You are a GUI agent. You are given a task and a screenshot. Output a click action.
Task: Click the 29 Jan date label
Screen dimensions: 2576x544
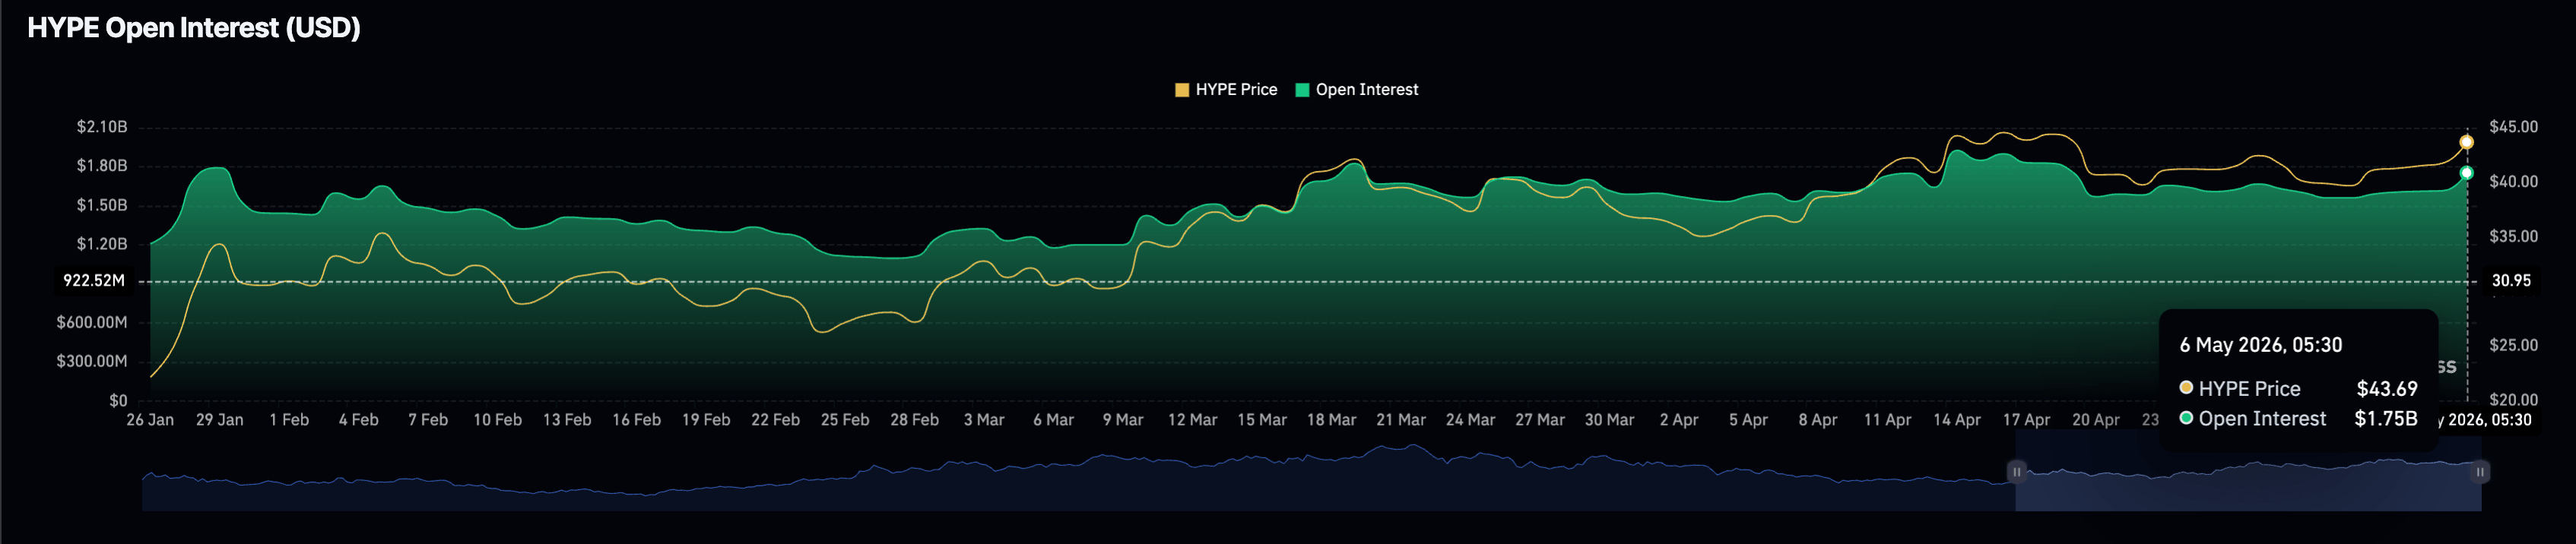(x=219, y=420)
